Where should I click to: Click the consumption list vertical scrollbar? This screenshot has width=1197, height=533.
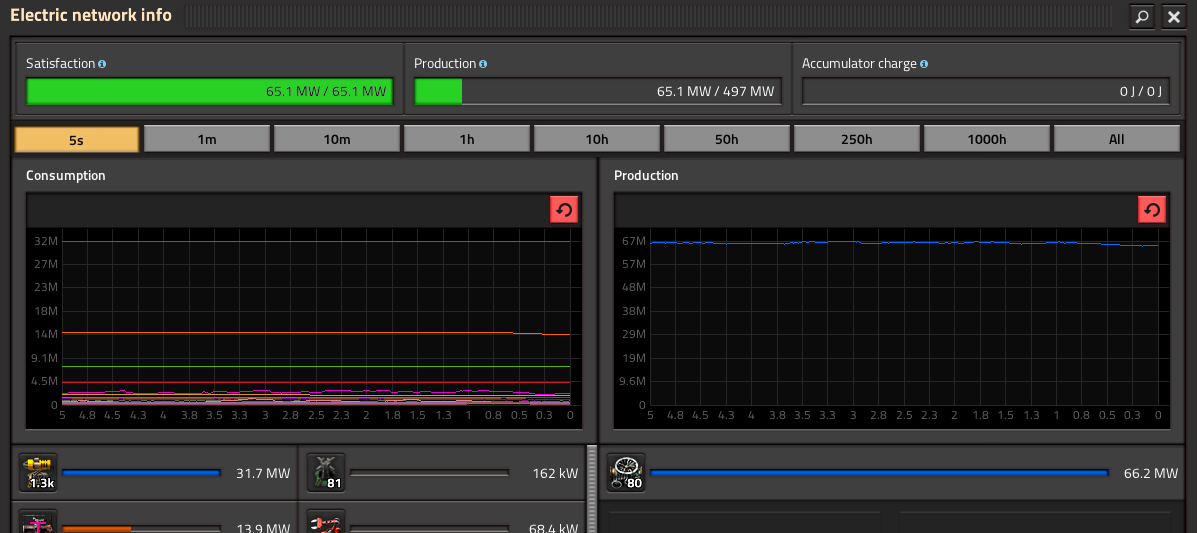pyautogui.click(x=590, y=488)
